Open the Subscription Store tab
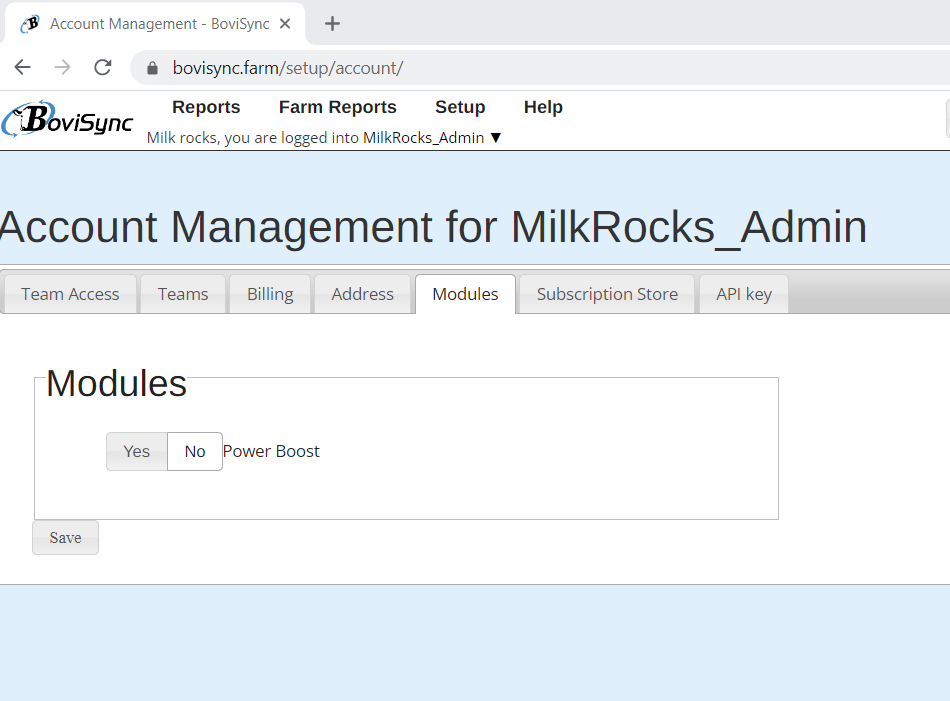This screenshot has width=950, height=701. click(607, 294)
